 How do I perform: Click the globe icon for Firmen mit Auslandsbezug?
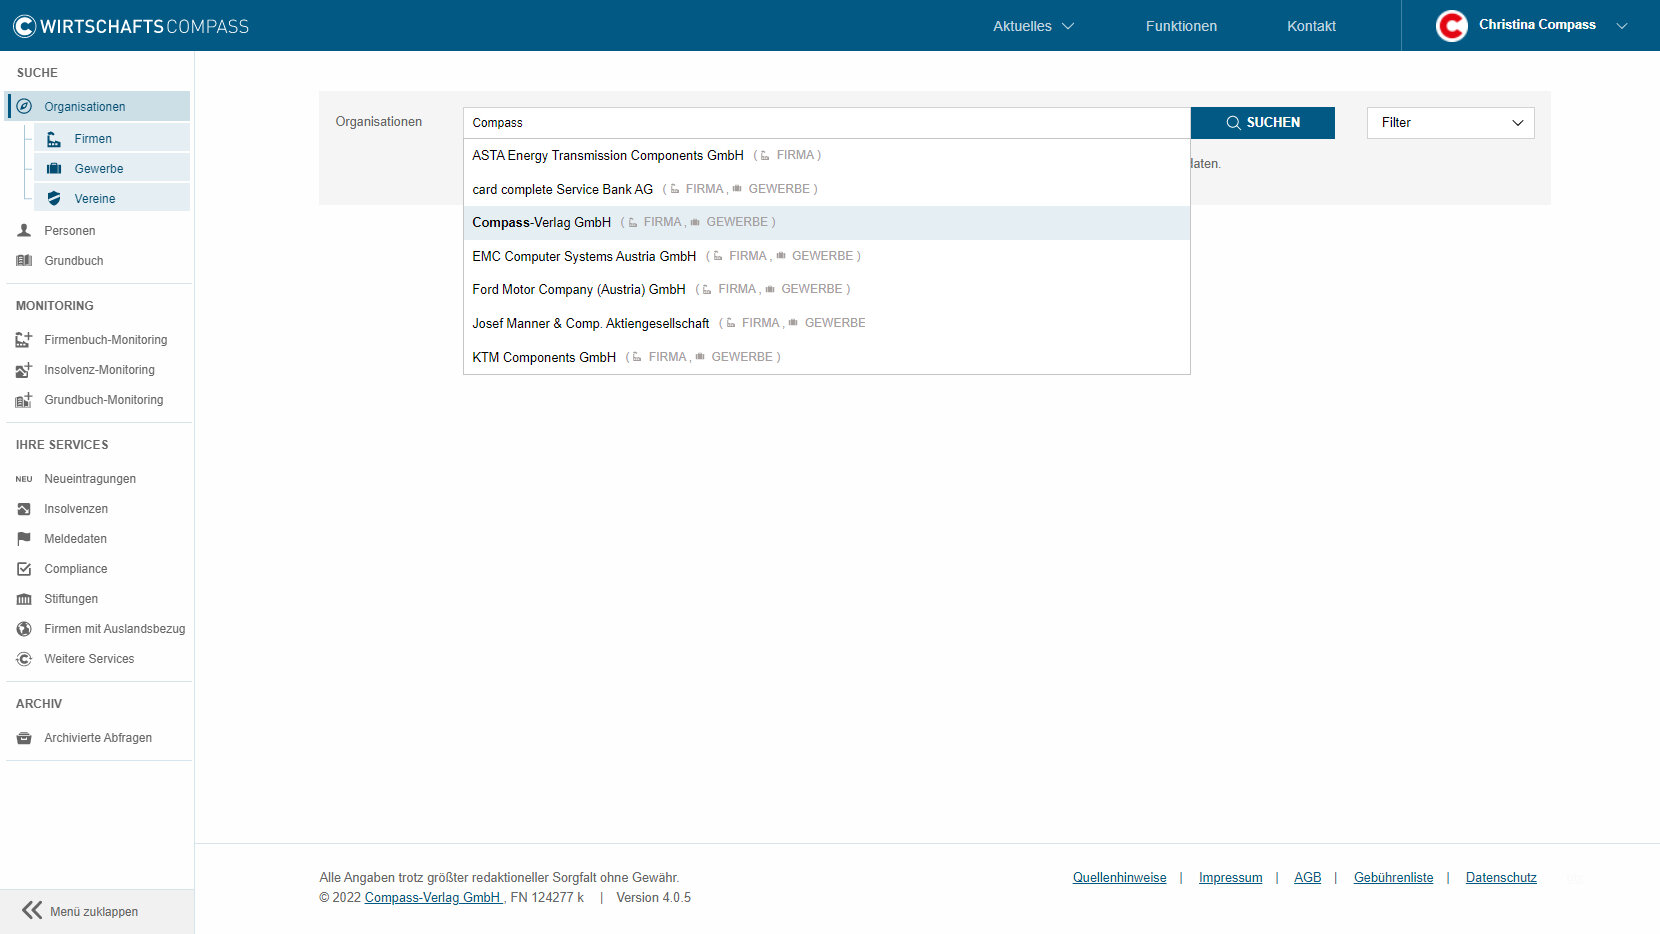[24, 629]
